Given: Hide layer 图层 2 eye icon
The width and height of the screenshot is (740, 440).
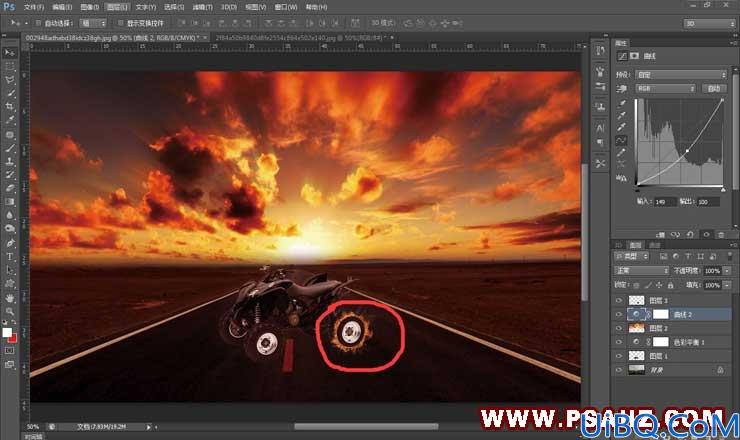Looking at the screenshot, I should coord(619,328).
